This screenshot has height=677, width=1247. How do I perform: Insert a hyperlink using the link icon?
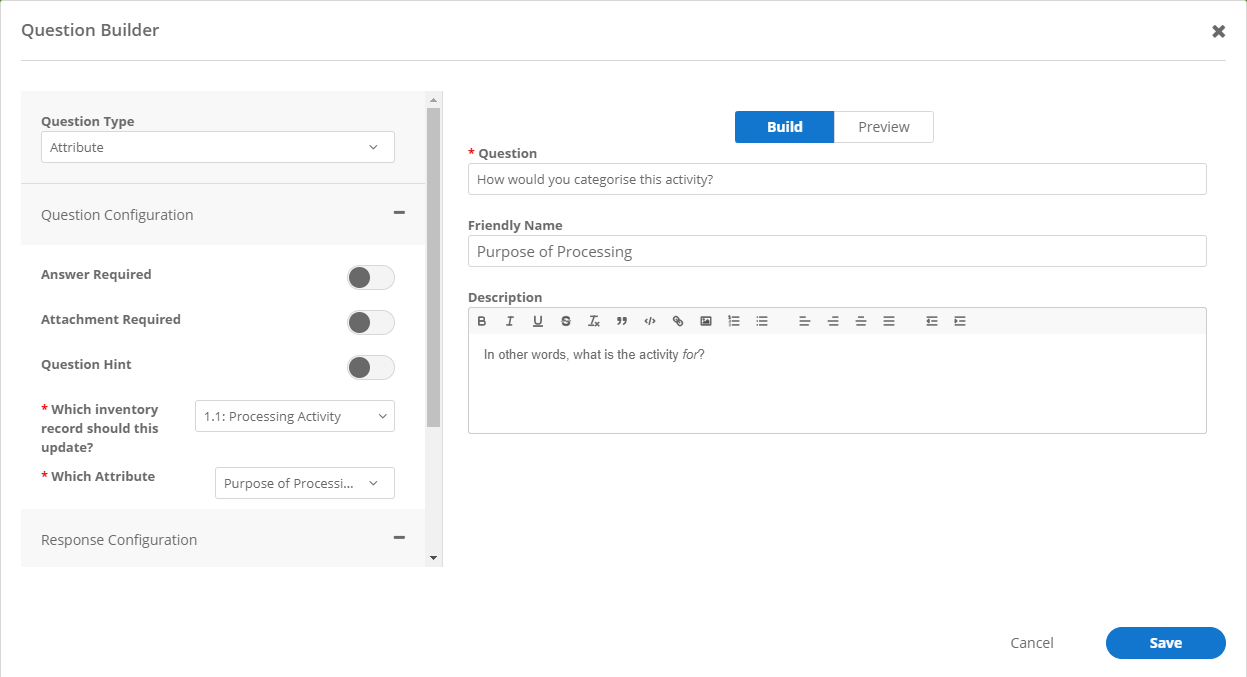coord(678,321)
